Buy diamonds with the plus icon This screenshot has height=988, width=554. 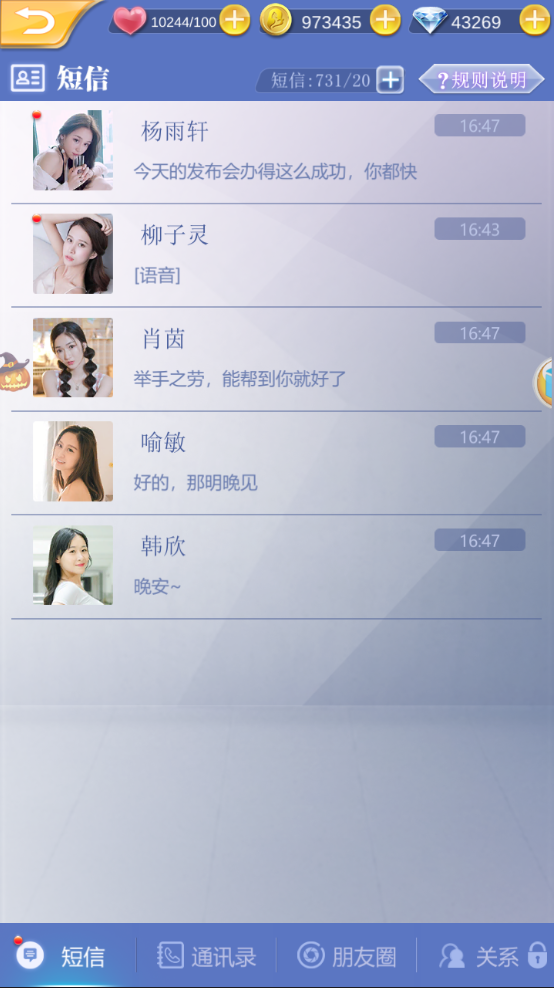(x=535, y=21)
